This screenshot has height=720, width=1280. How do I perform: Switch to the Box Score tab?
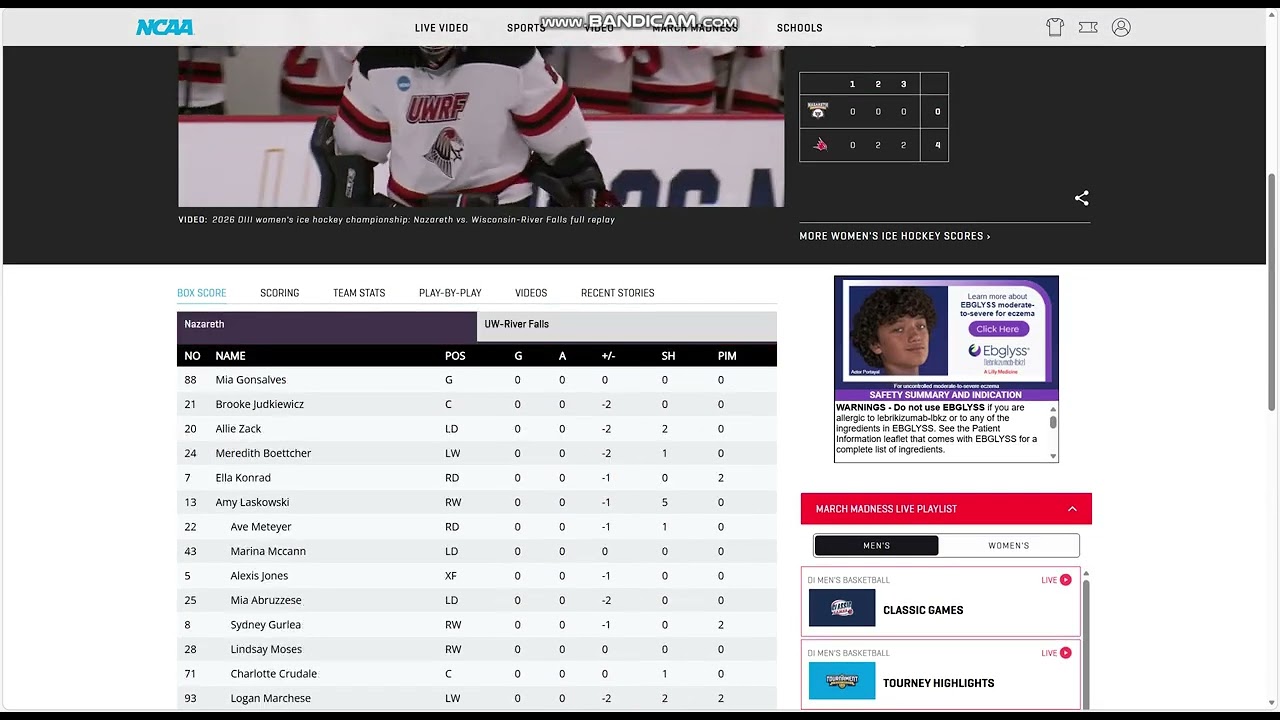(202, 293)
